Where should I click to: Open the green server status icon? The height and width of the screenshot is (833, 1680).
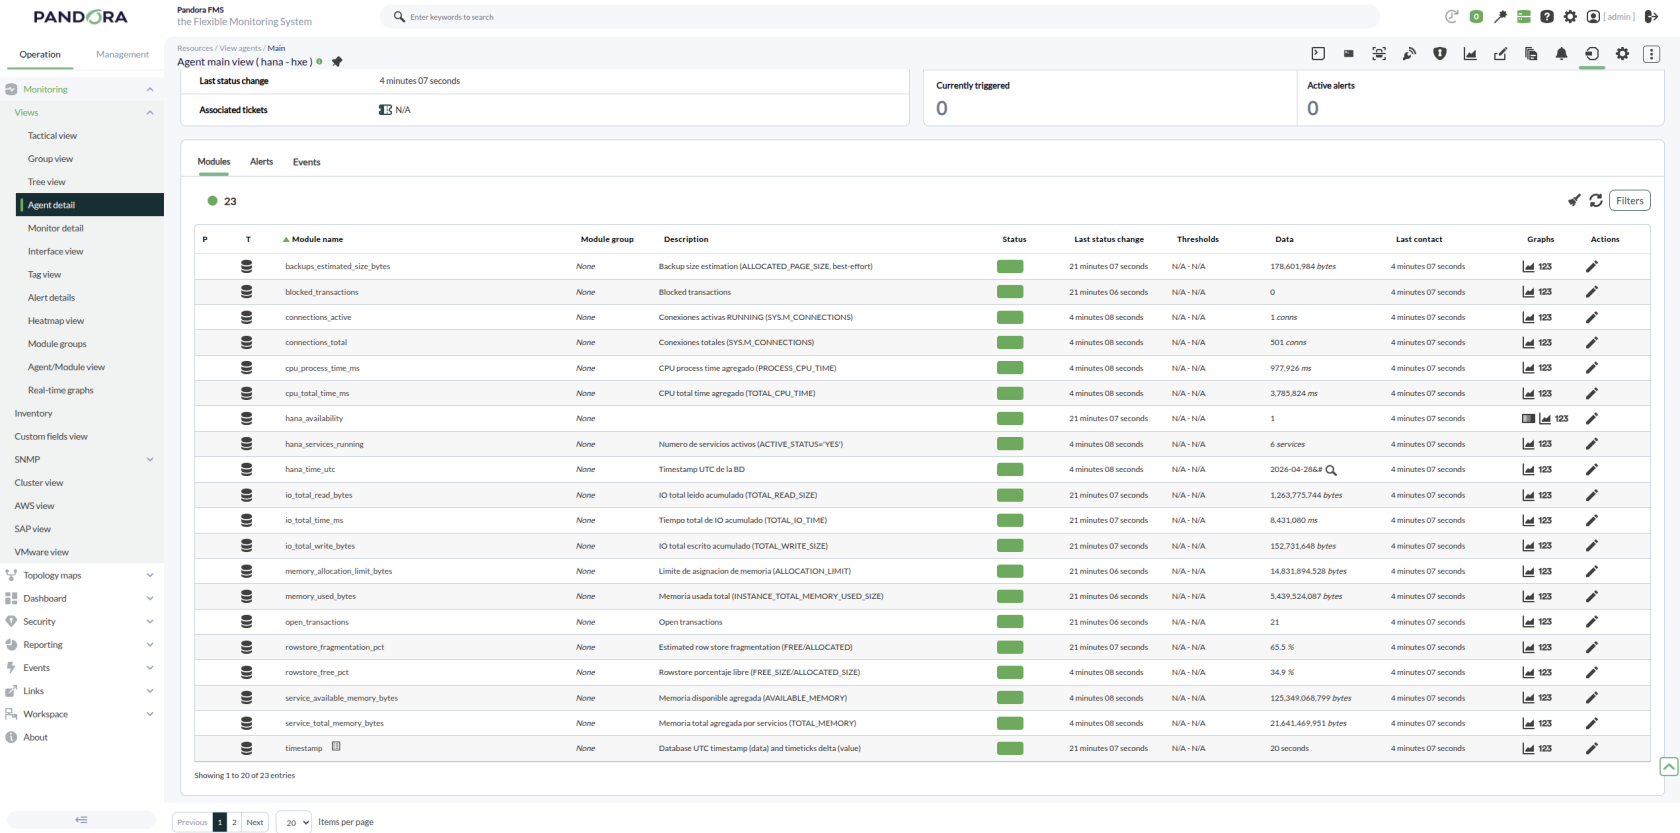click(1524, 16)
